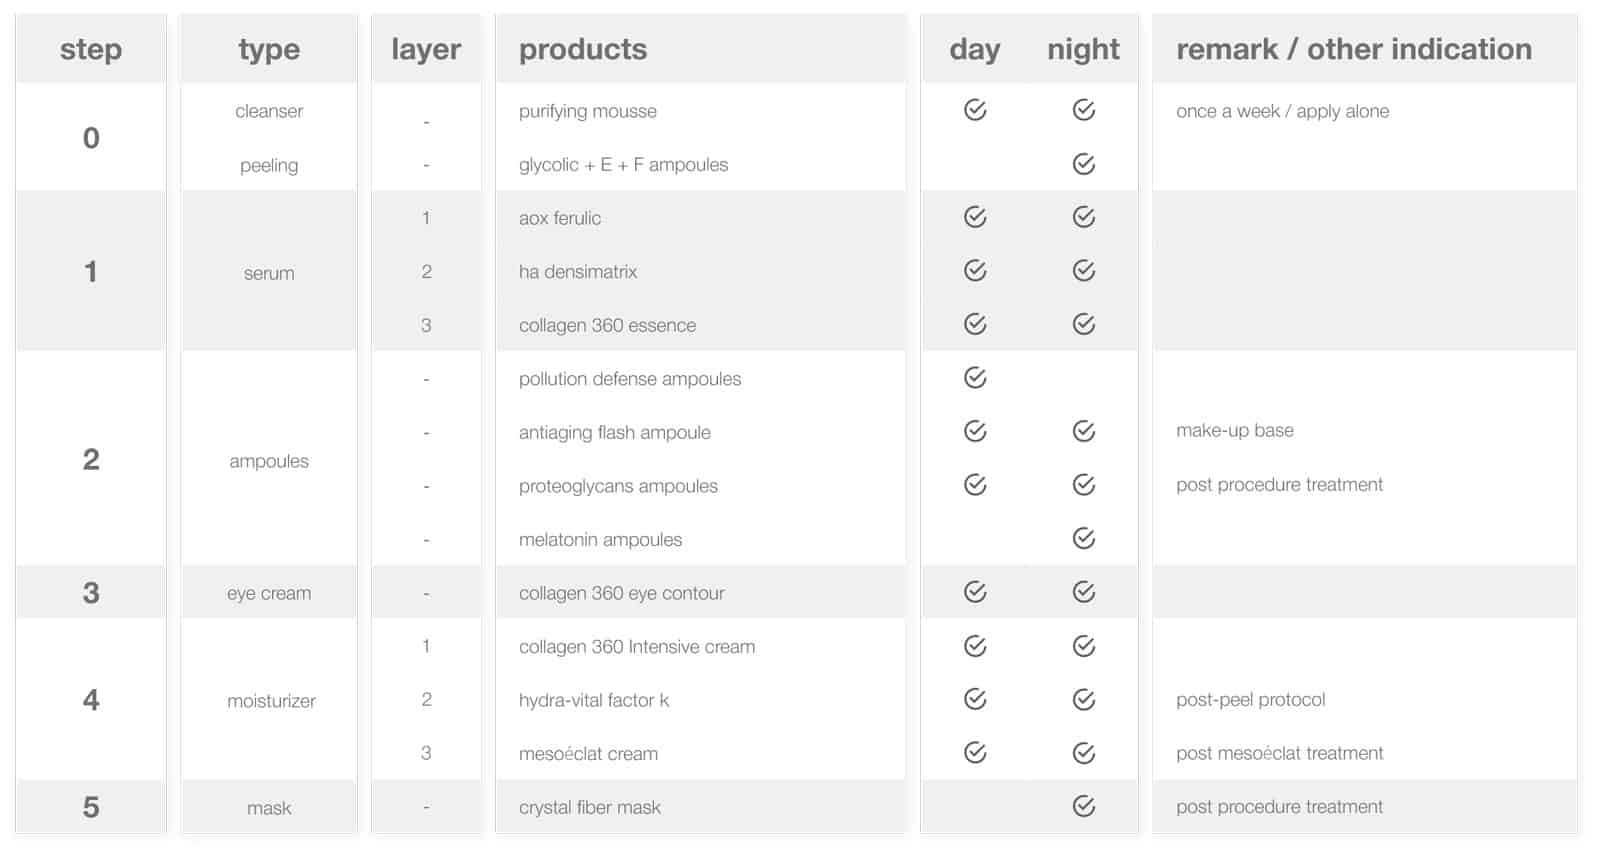Click the day checkmark for purifying mousse
The height and width of the screenshot is (857, 1600).
(x=975, y=110)
